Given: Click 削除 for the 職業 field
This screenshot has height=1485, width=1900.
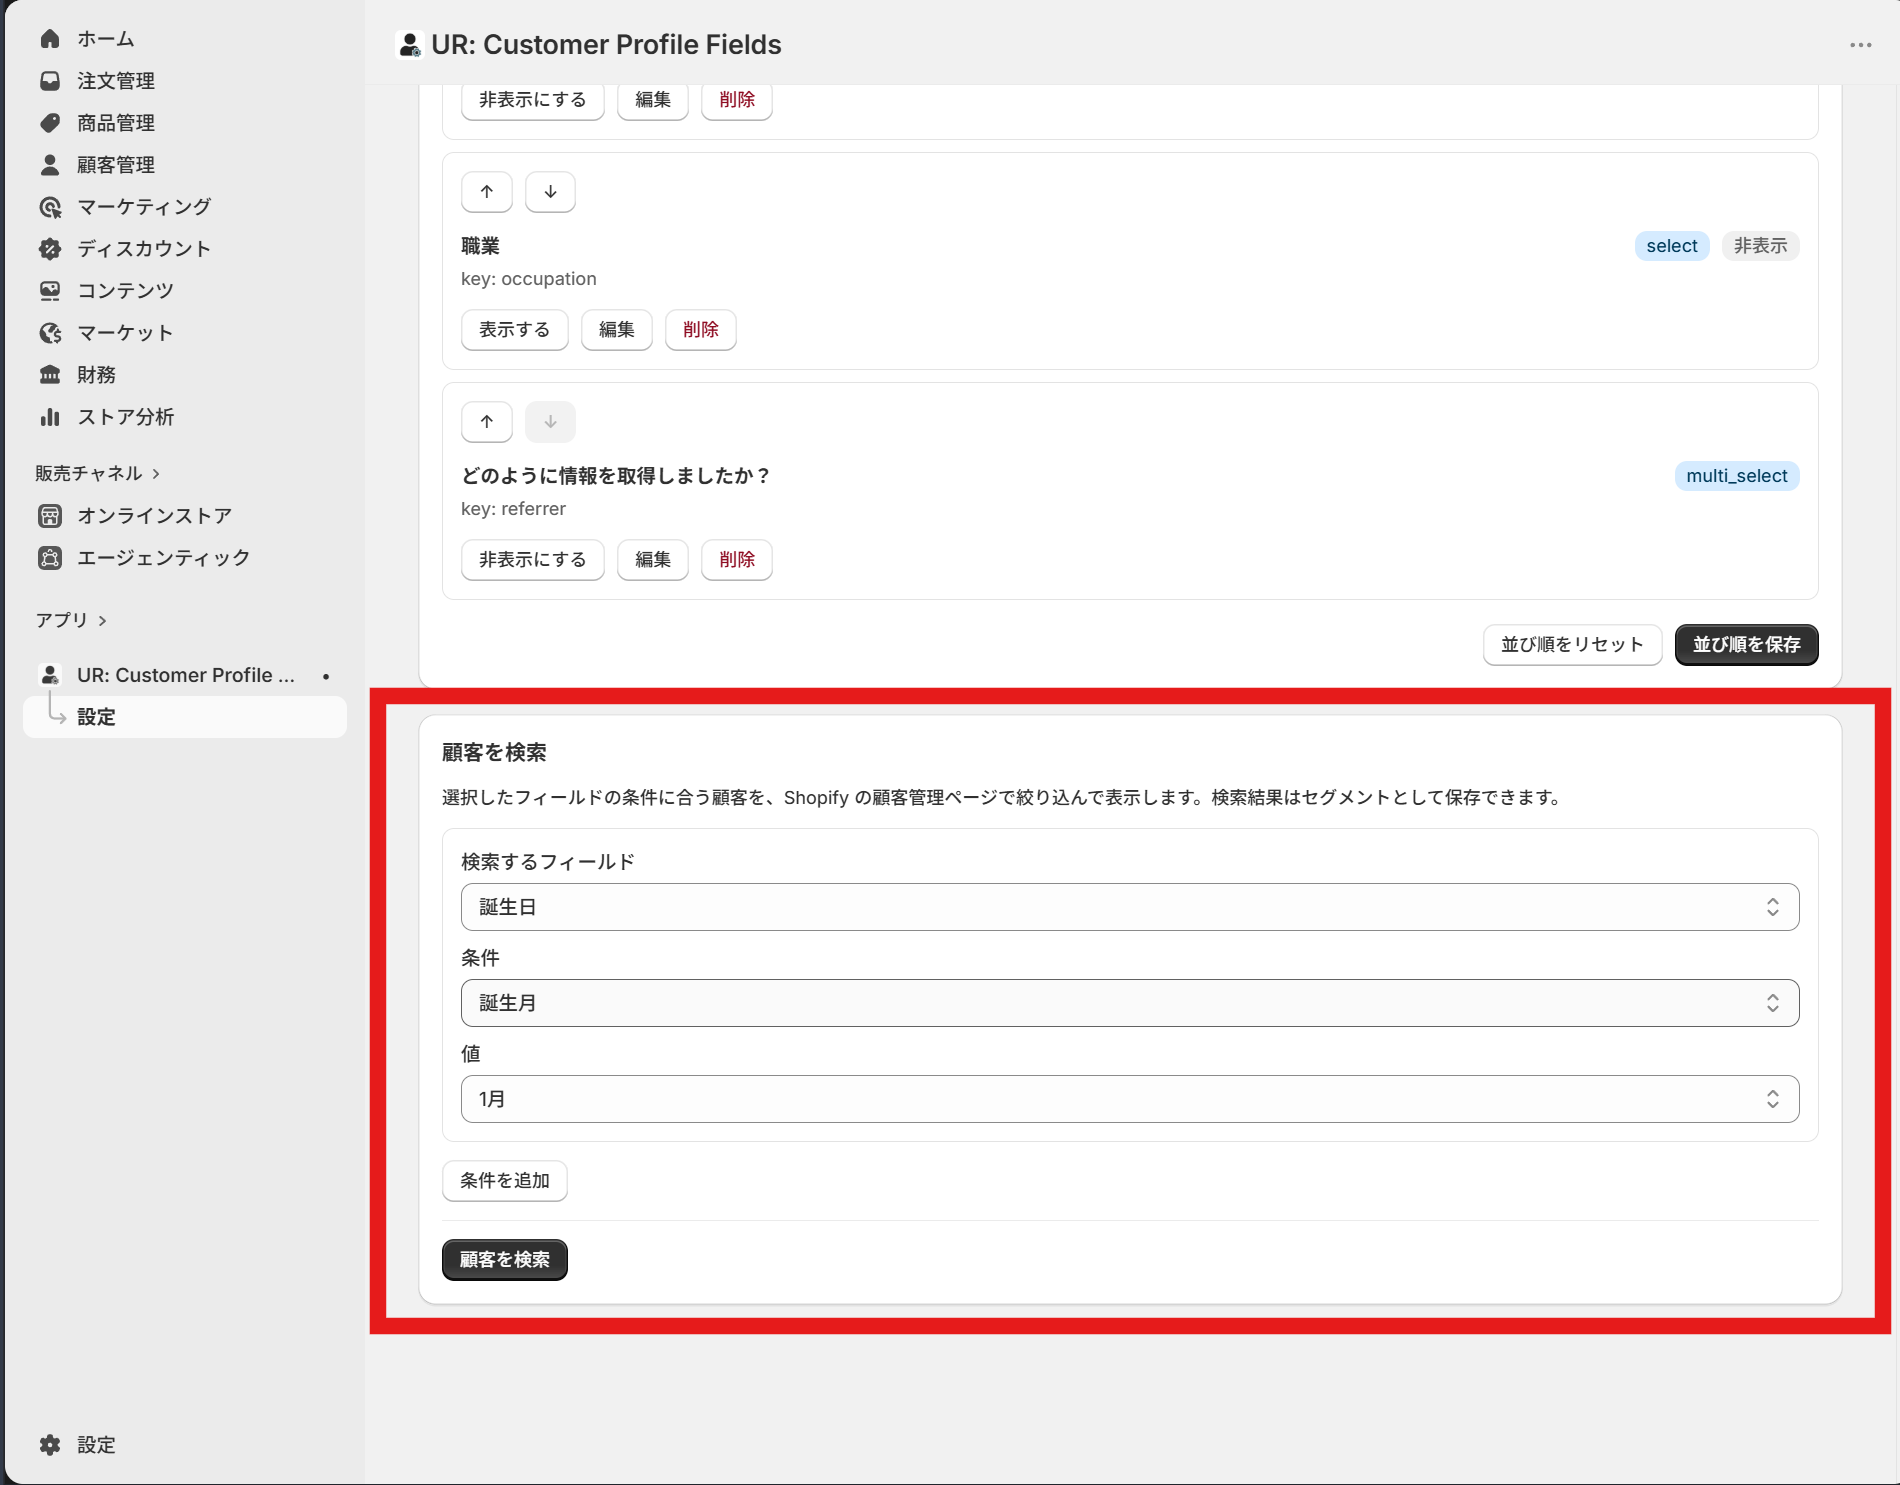Looking at the screenshot, I should 701,330.
